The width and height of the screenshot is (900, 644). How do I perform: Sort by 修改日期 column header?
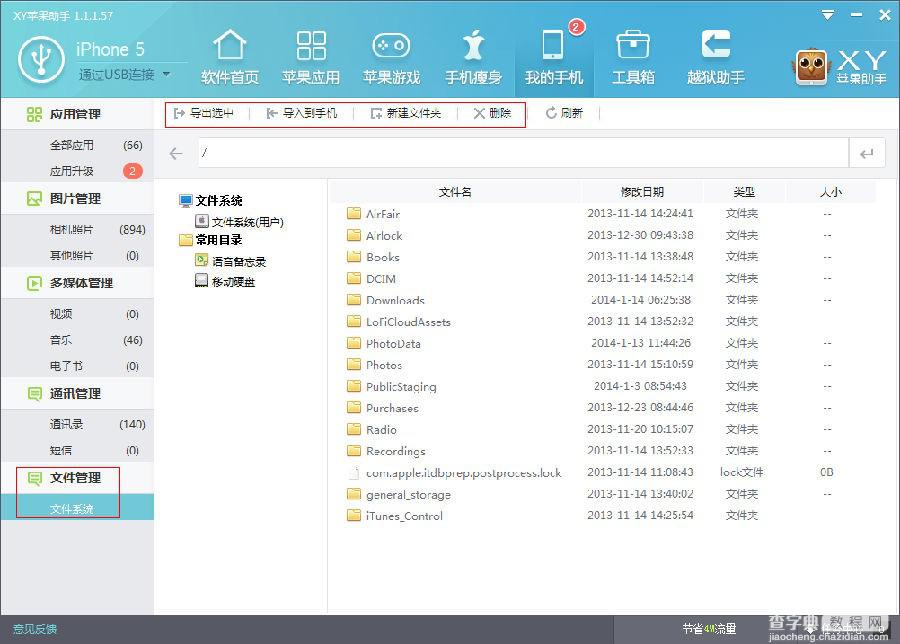point(642,192)
